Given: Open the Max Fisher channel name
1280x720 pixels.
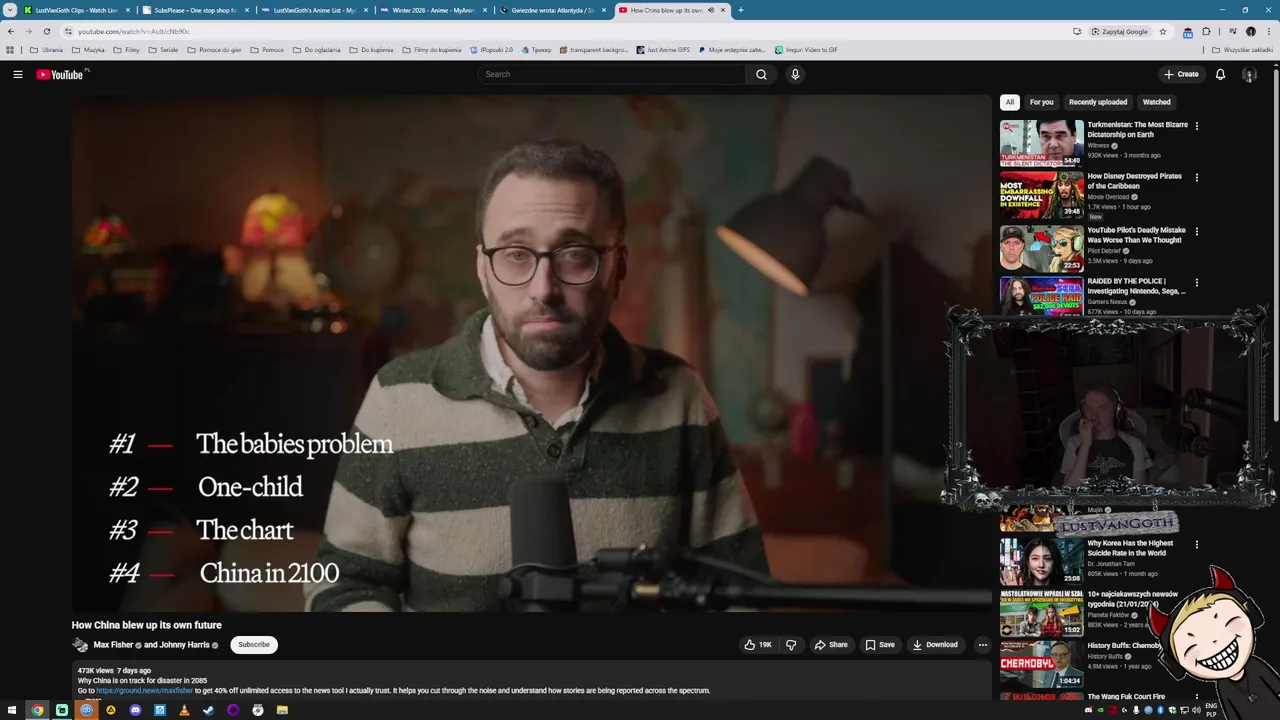Looking at the screenshot, I should click(113, 645).
